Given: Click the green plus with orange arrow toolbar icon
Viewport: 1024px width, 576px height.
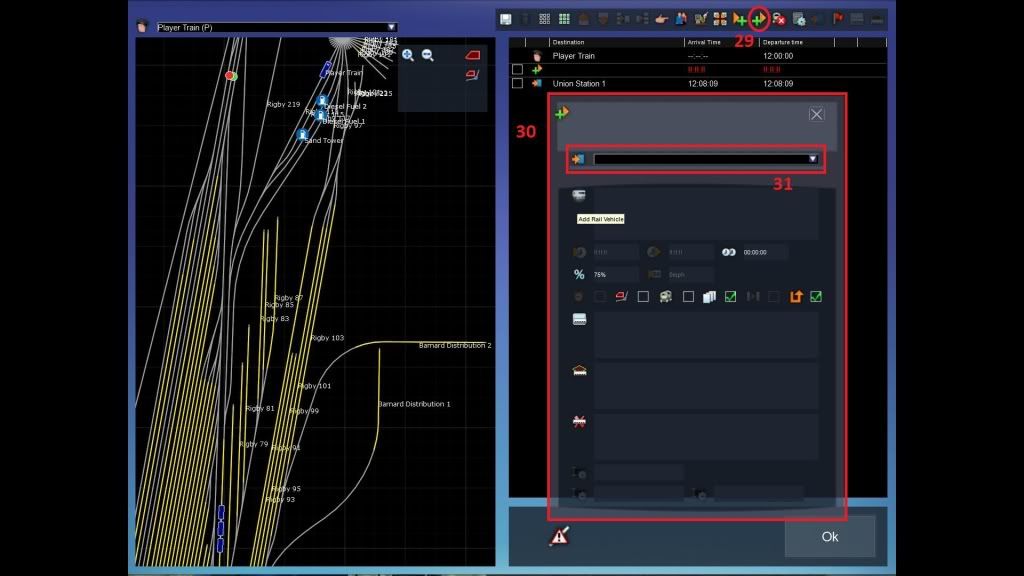Looking at the screenshot, I should click(758, 20).
